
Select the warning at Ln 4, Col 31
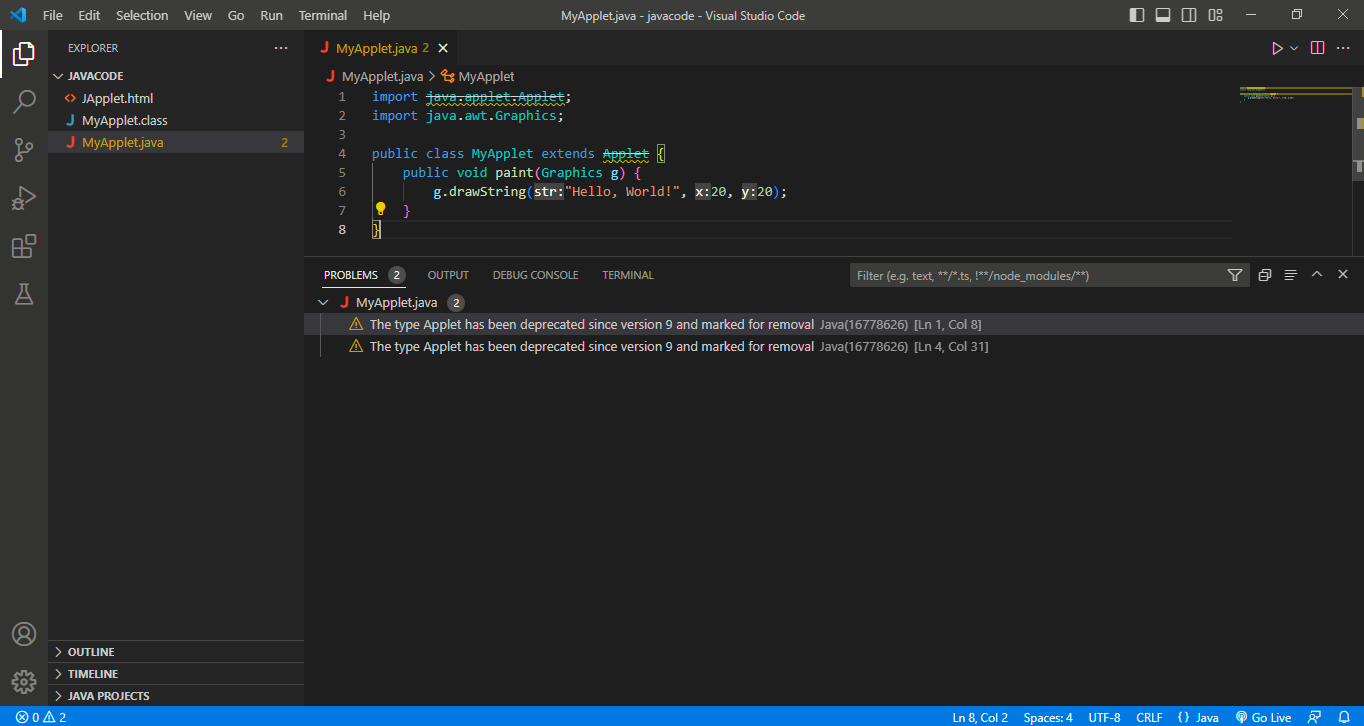pos(833,346)
